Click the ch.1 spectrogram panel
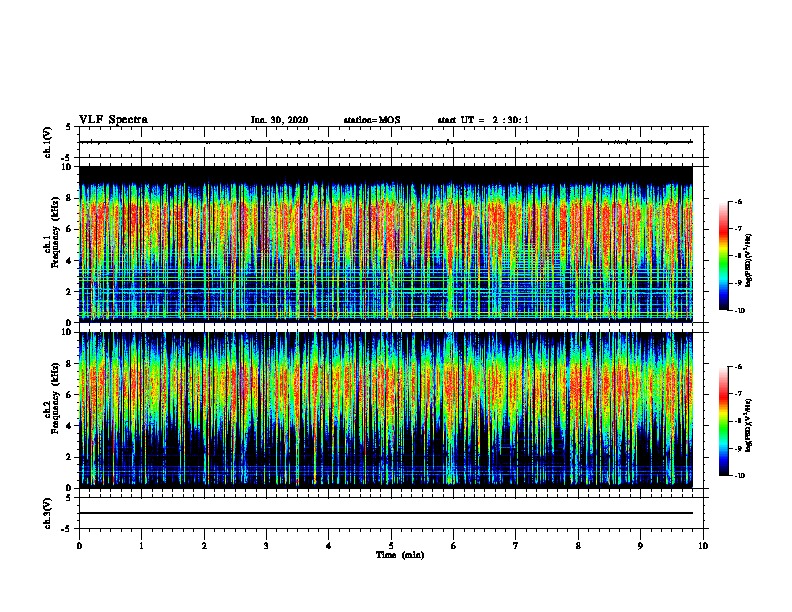The width and height of the screenshot is (792, 612). [x=386, y=244]
